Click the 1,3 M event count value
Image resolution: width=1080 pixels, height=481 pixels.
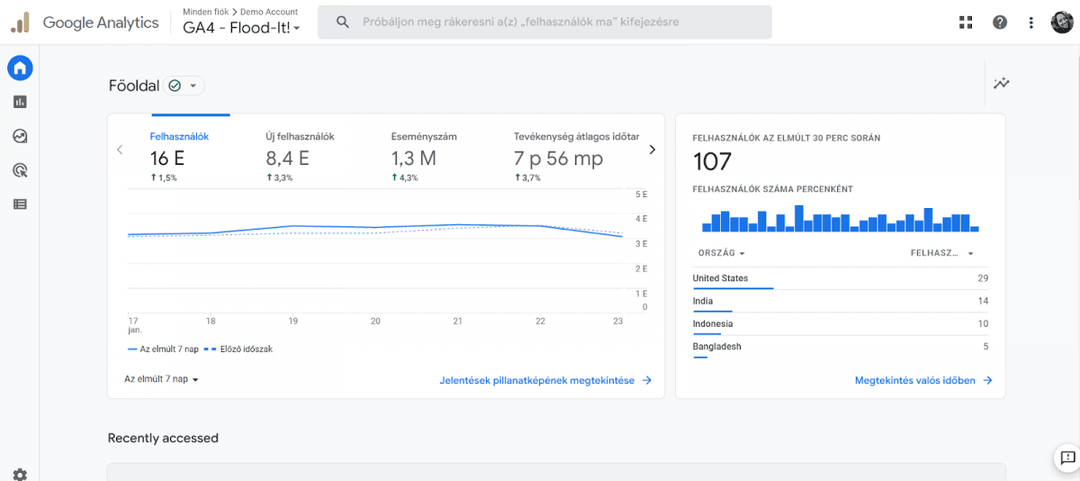(x=414, y=158)
